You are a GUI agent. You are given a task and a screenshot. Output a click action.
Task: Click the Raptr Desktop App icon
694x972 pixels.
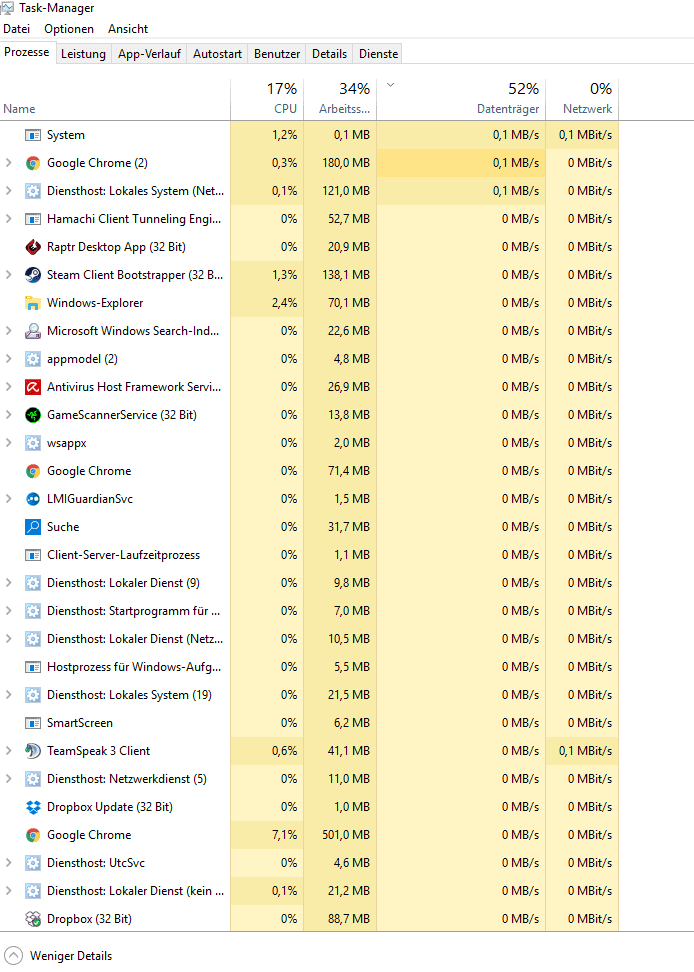click(33, 247)
